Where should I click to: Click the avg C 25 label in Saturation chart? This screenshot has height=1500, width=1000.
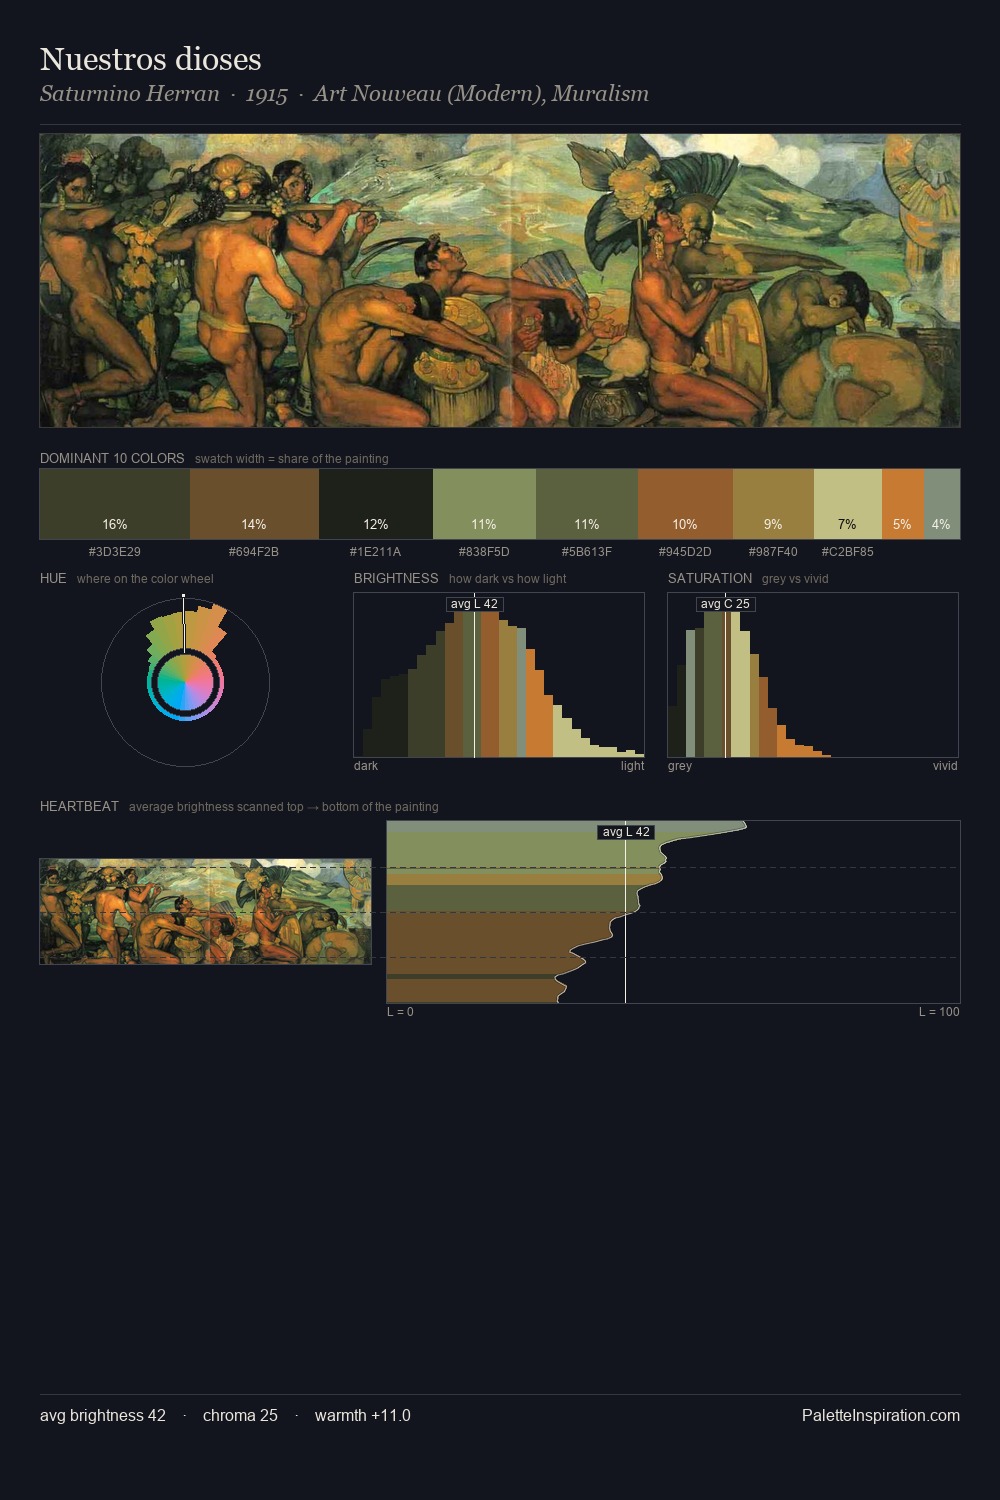(x=725, y=604)
